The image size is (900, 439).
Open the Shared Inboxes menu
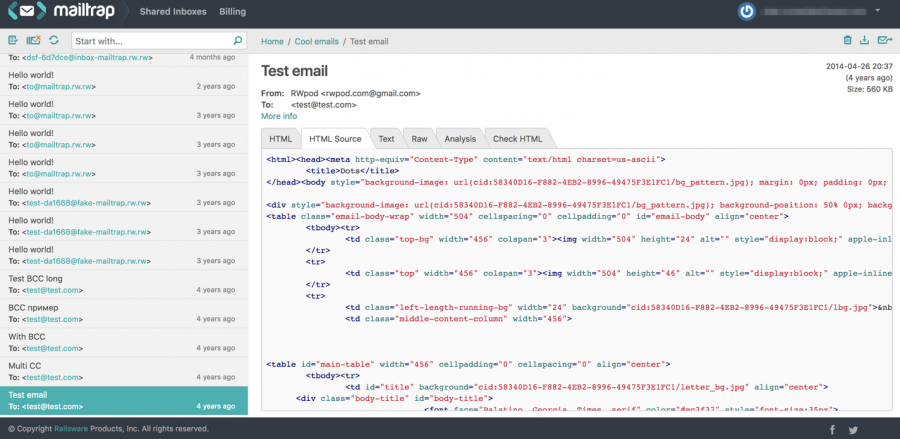pyautogui.click(x=173, y=11)
